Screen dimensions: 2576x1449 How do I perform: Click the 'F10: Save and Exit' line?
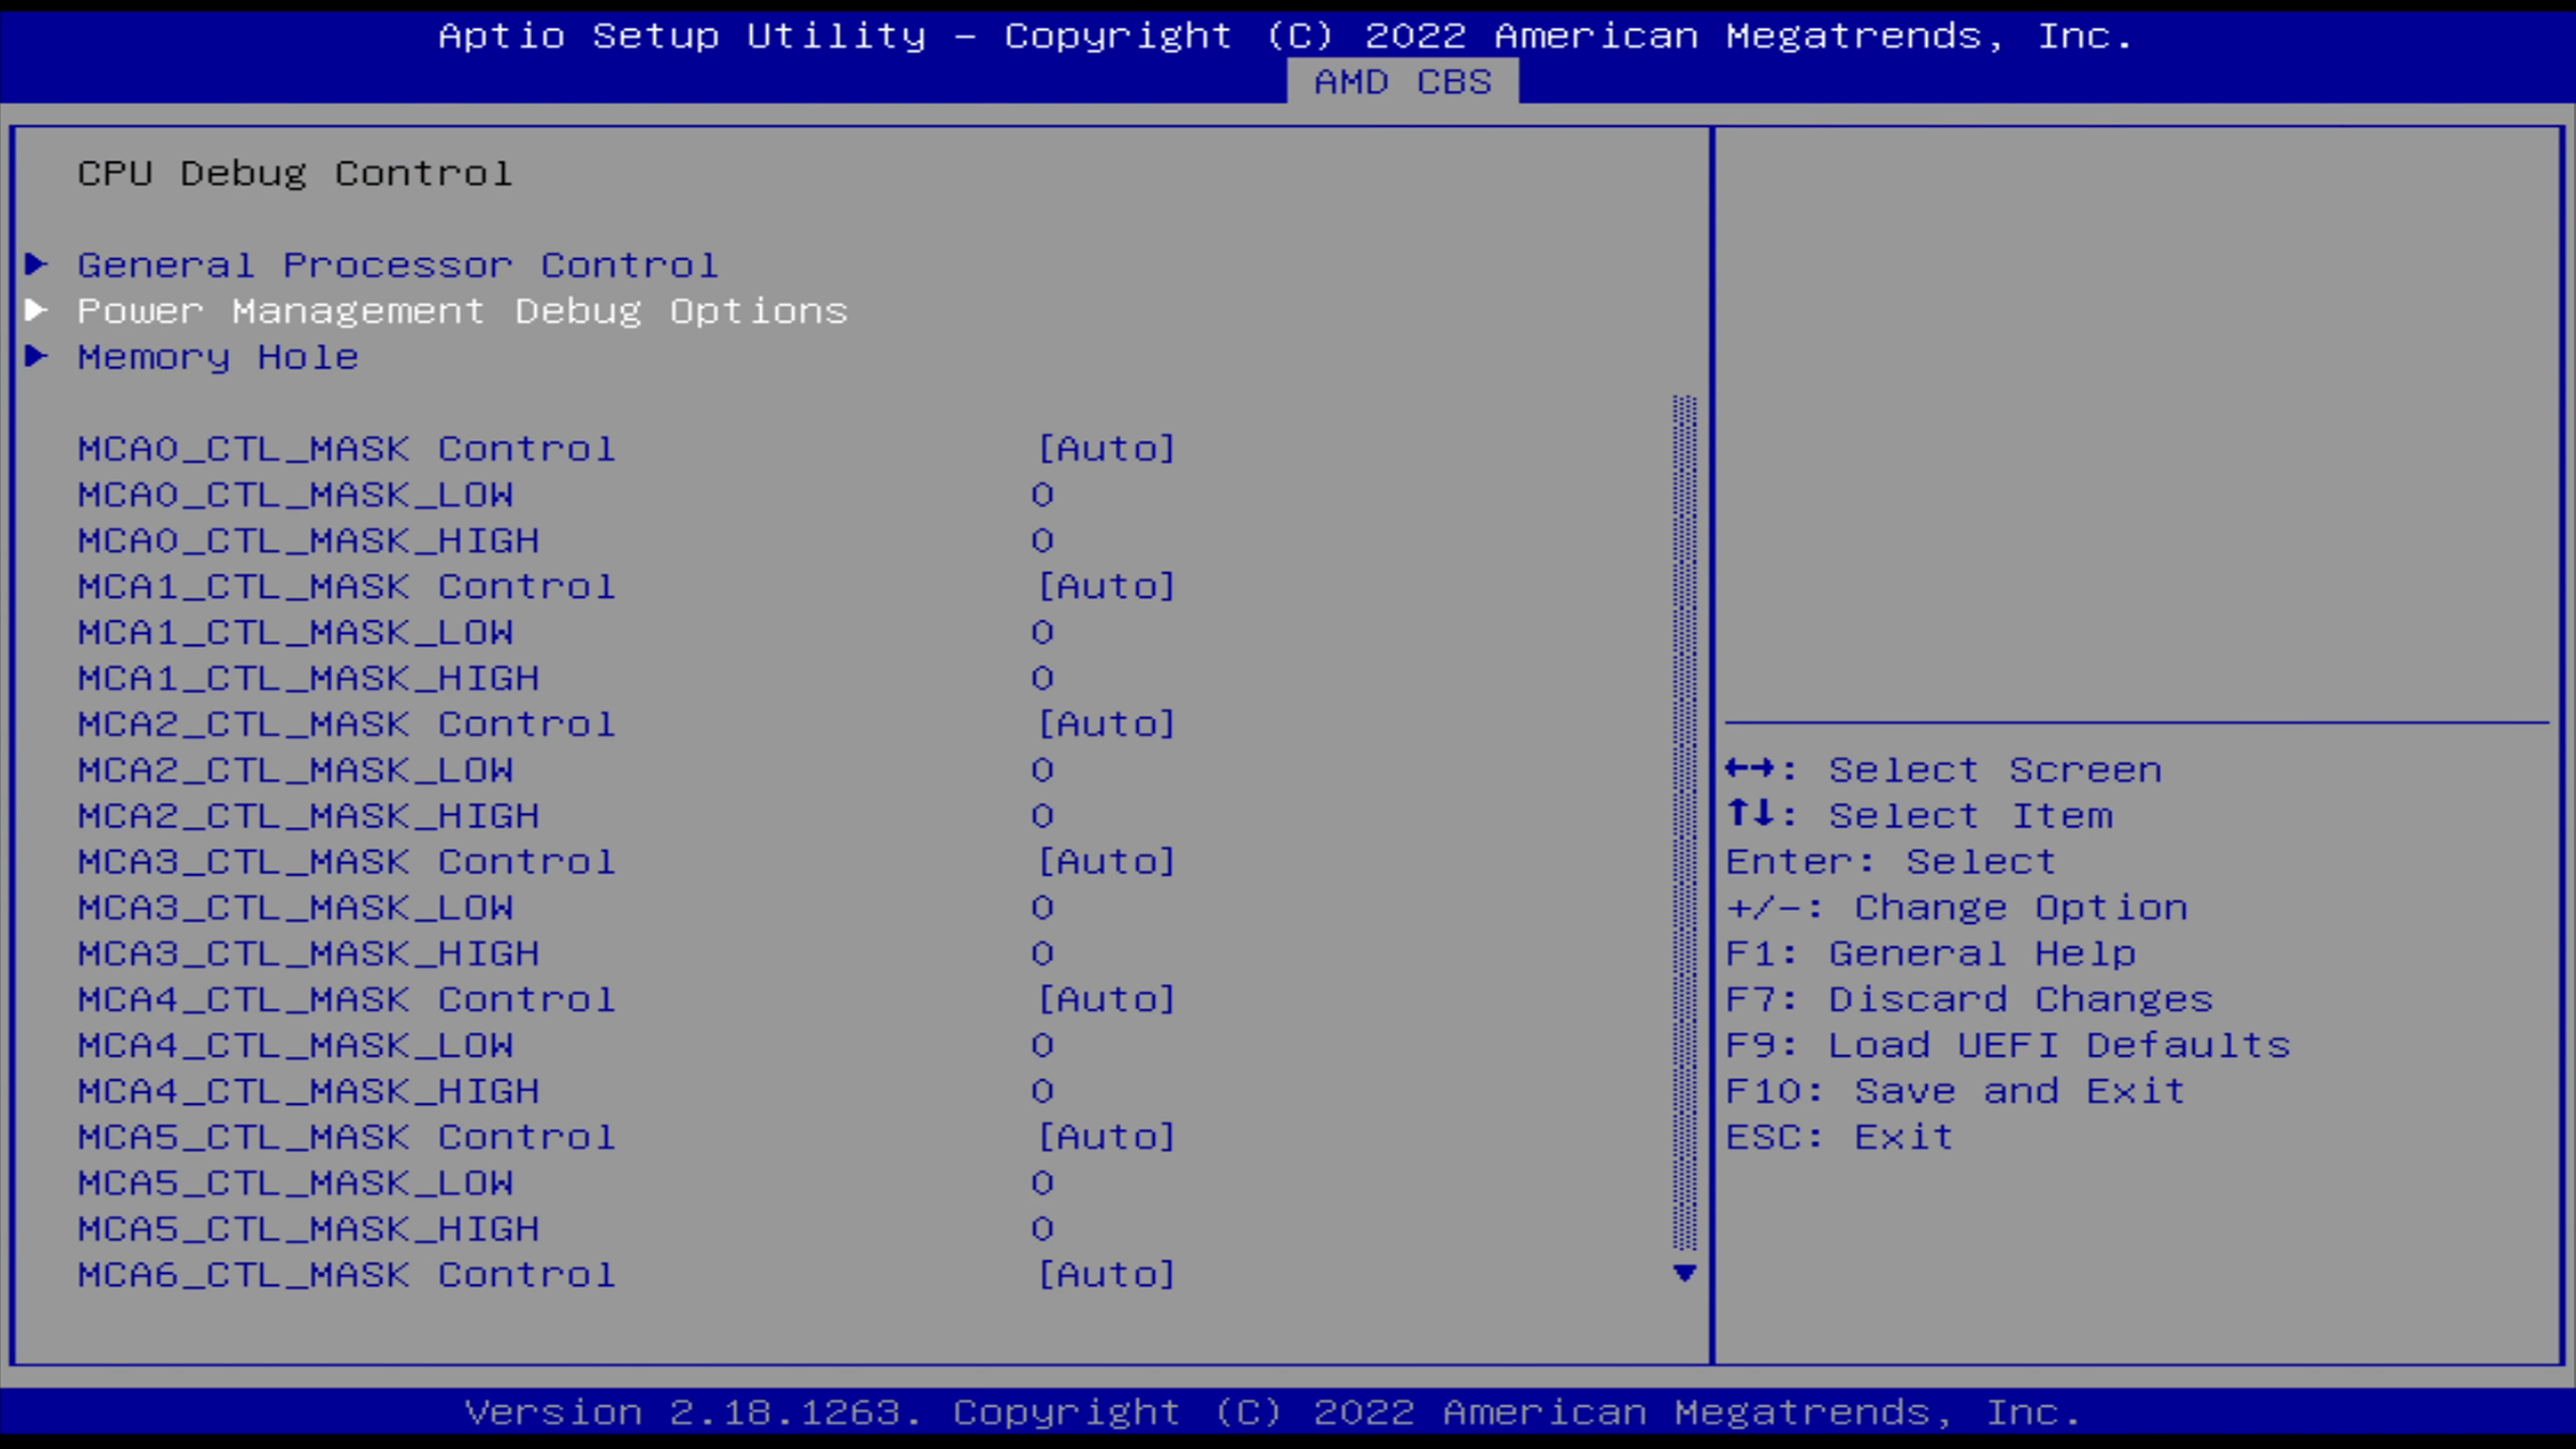1956,1091
